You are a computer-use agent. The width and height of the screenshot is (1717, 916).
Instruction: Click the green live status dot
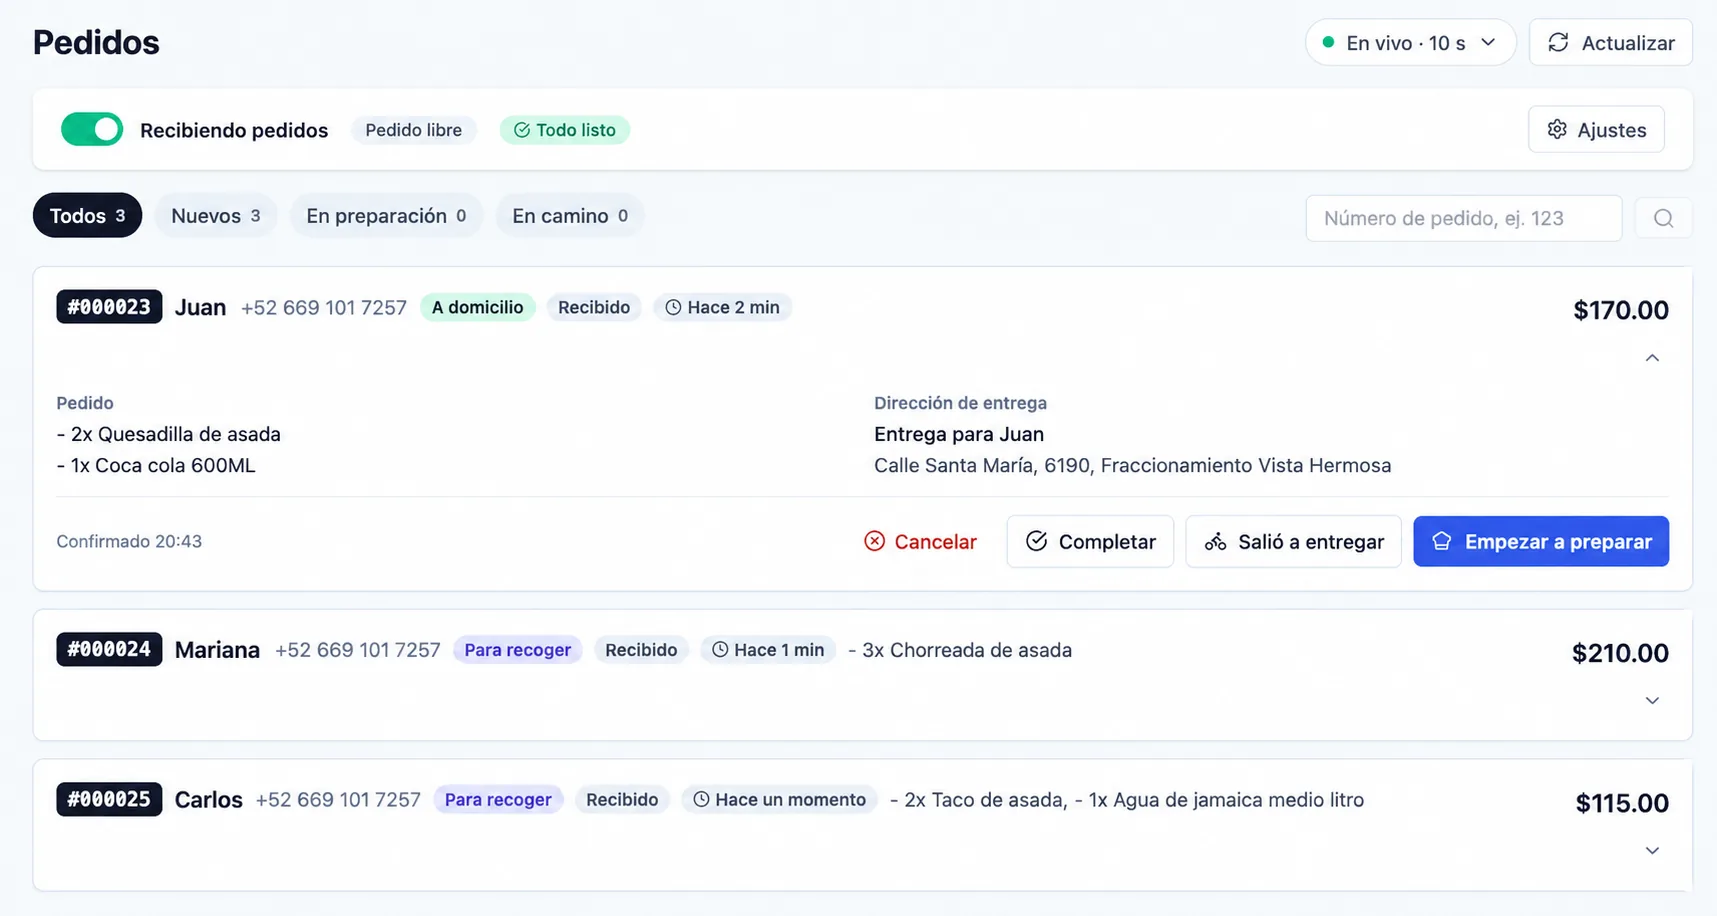pos(1328,42)
